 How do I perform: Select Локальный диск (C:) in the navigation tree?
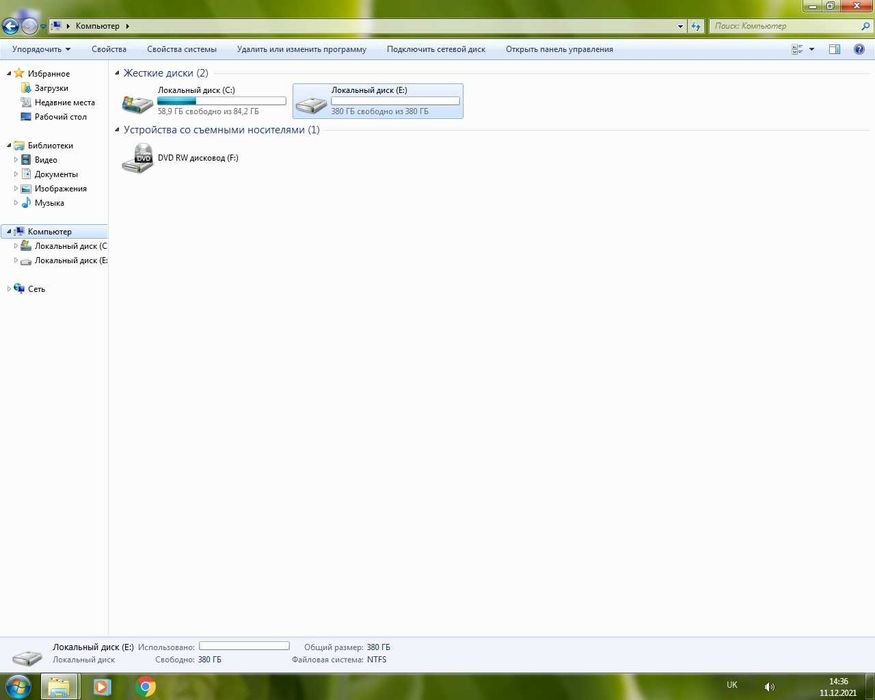coord(70,246)
